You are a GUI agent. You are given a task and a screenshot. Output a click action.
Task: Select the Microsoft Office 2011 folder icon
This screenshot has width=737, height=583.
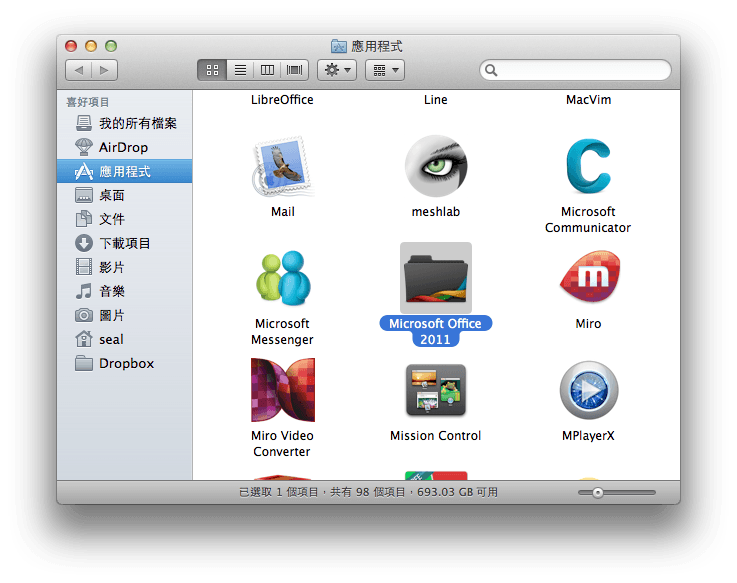pos(436,278)
